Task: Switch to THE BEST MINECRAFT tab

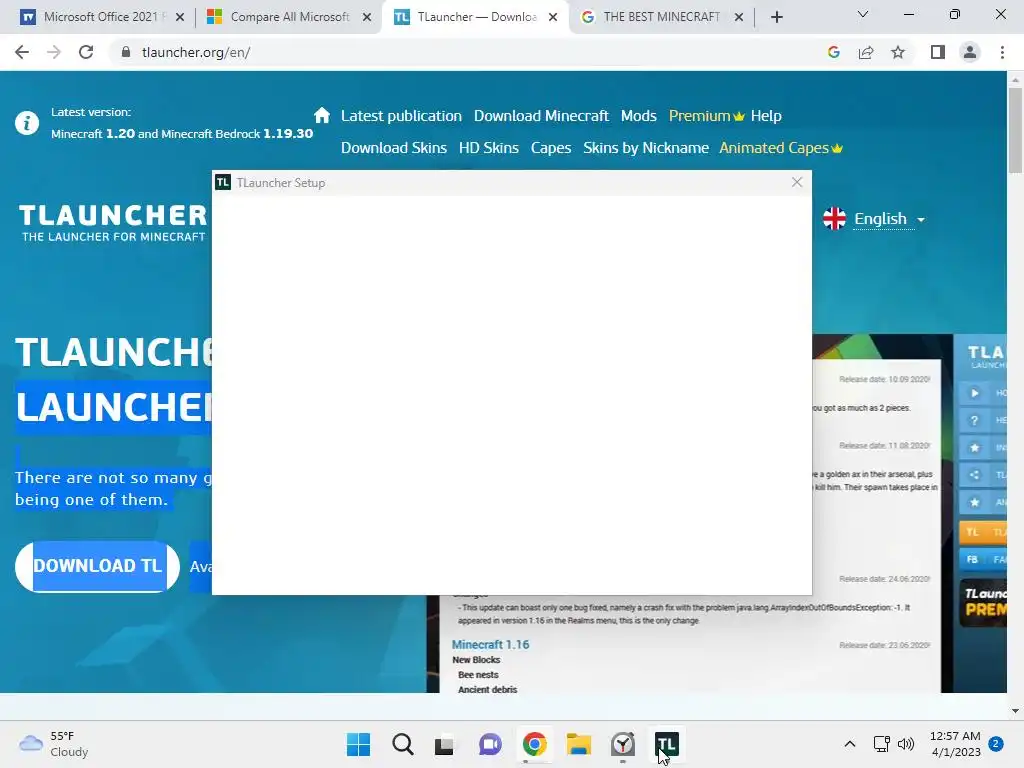Action: [661, 17]
